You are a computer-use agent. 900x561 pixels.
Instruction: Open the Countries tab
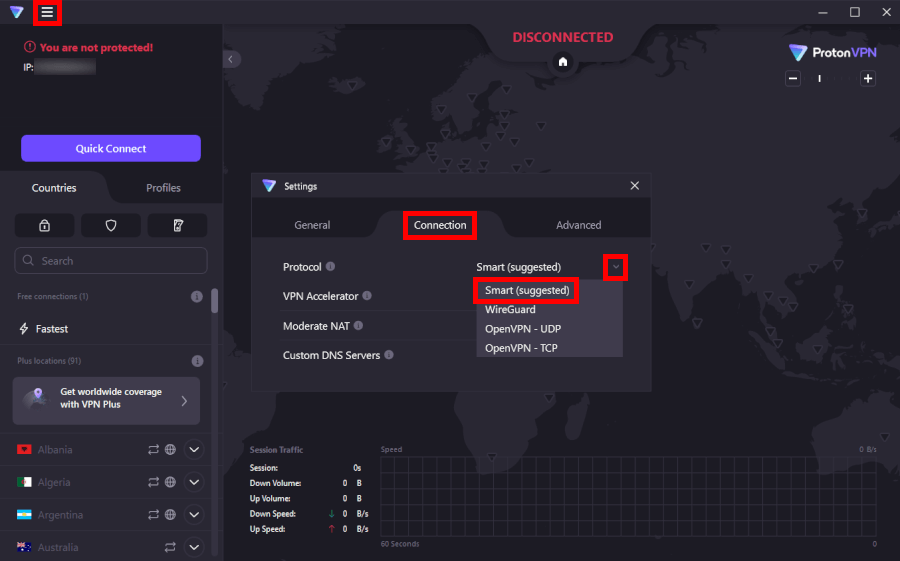click(54, 188)
